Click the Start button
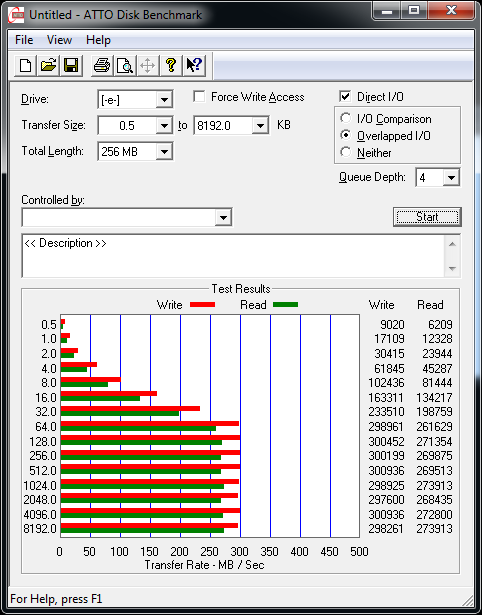The height and width of the screenshot is (615, 482). click(x=427, y=217)
